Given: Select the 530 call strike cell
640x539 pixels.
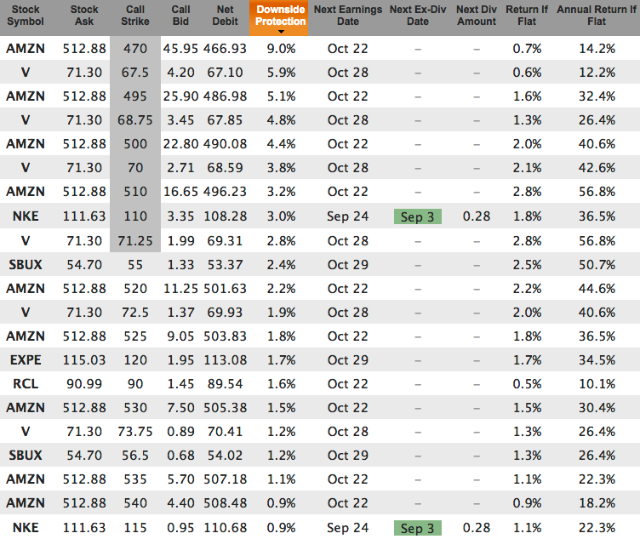Looking at the screenshot, I should pos(135,408).
